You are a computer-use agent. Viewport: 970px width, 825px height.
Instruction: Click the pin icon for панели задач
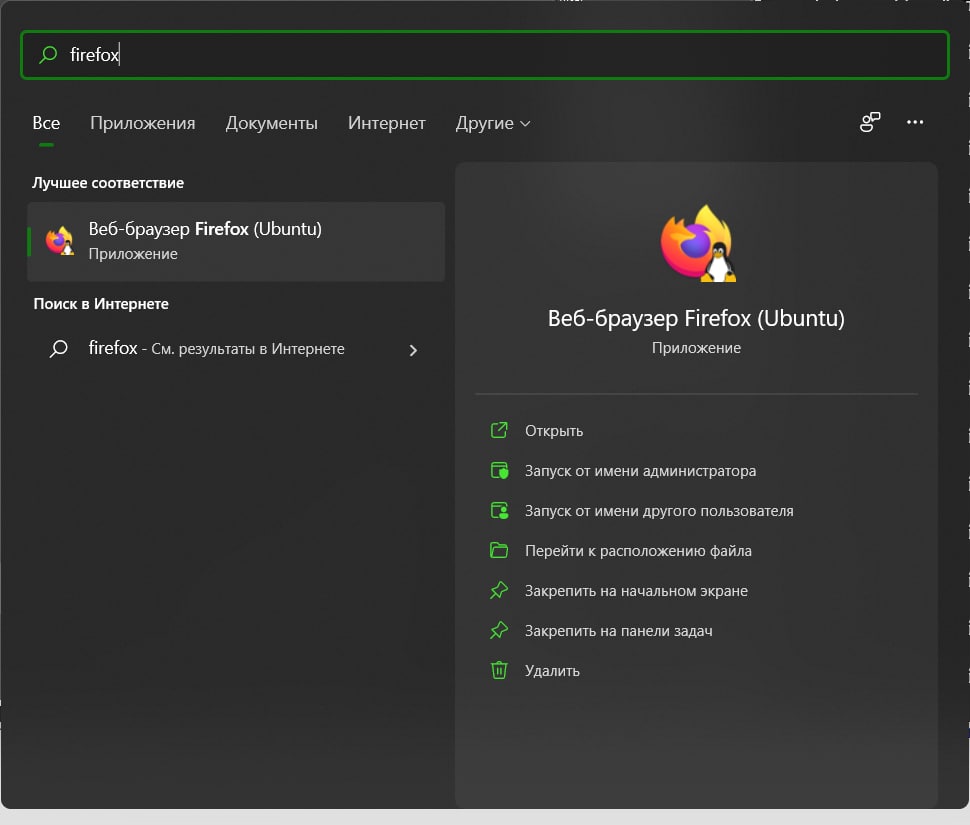pos(499,630)
